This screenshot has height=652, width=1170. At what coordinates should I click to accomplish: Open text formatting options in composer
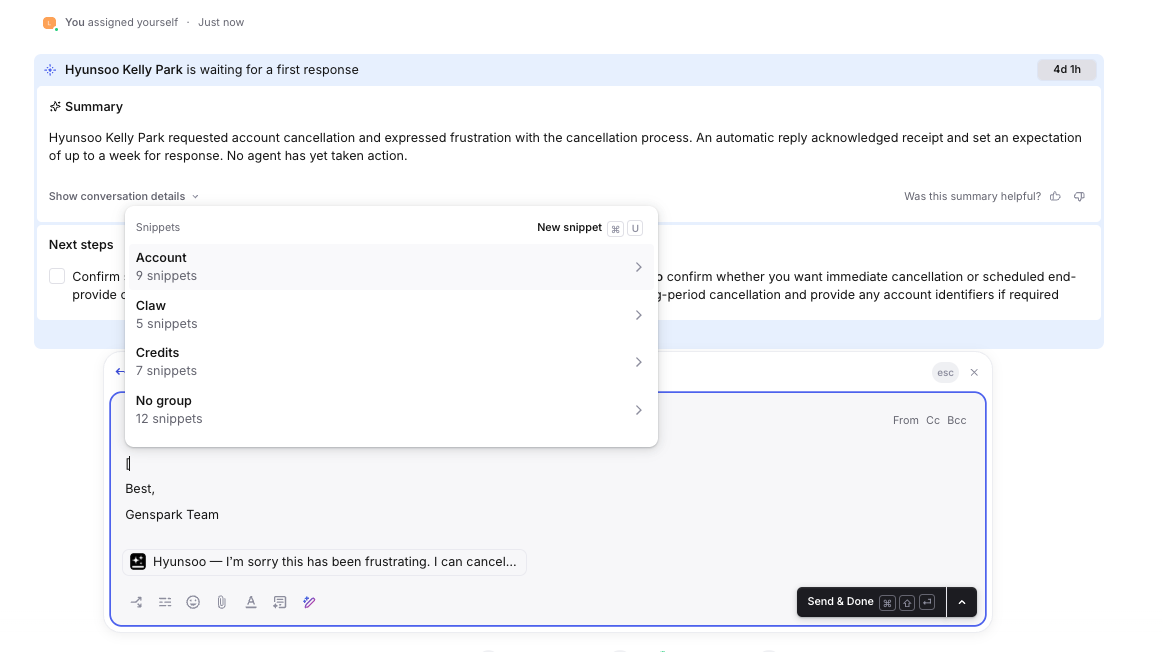pyautogui.click(x=251, y=602)
